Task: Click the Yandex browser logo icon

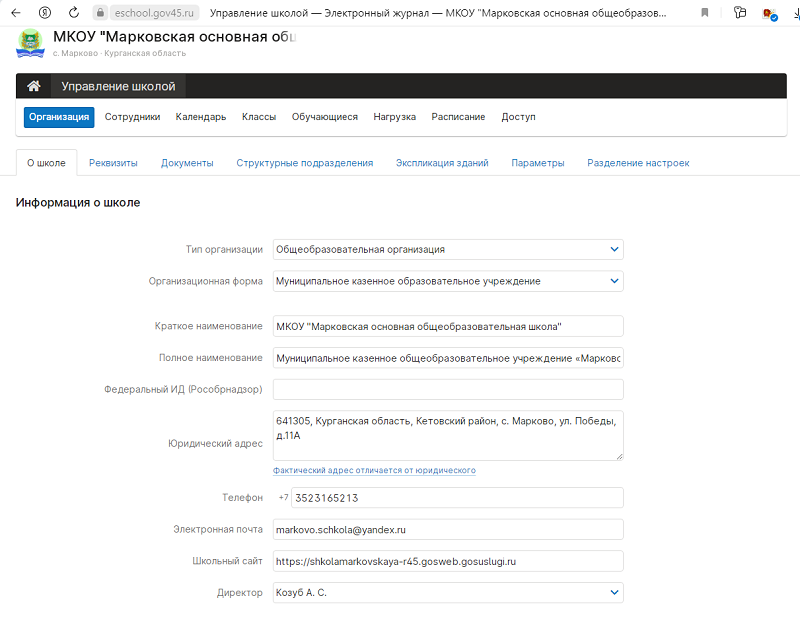Action: click(x=45, y=13)
